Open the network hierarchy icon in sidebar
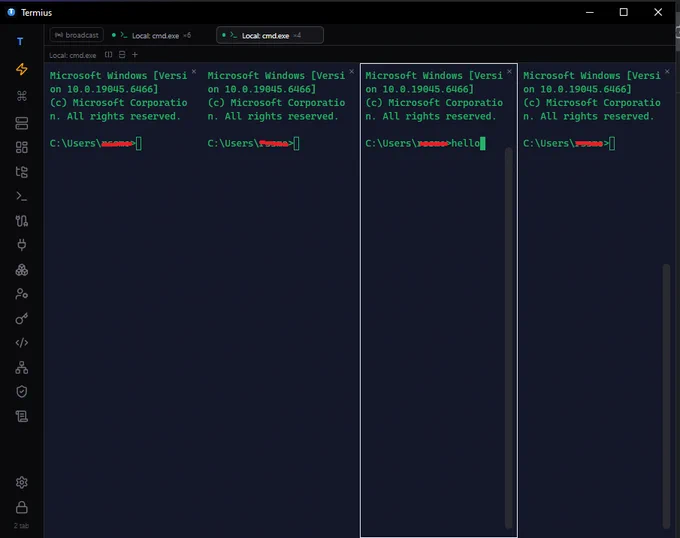Screen dimensions: 680x538 point(22,368)
